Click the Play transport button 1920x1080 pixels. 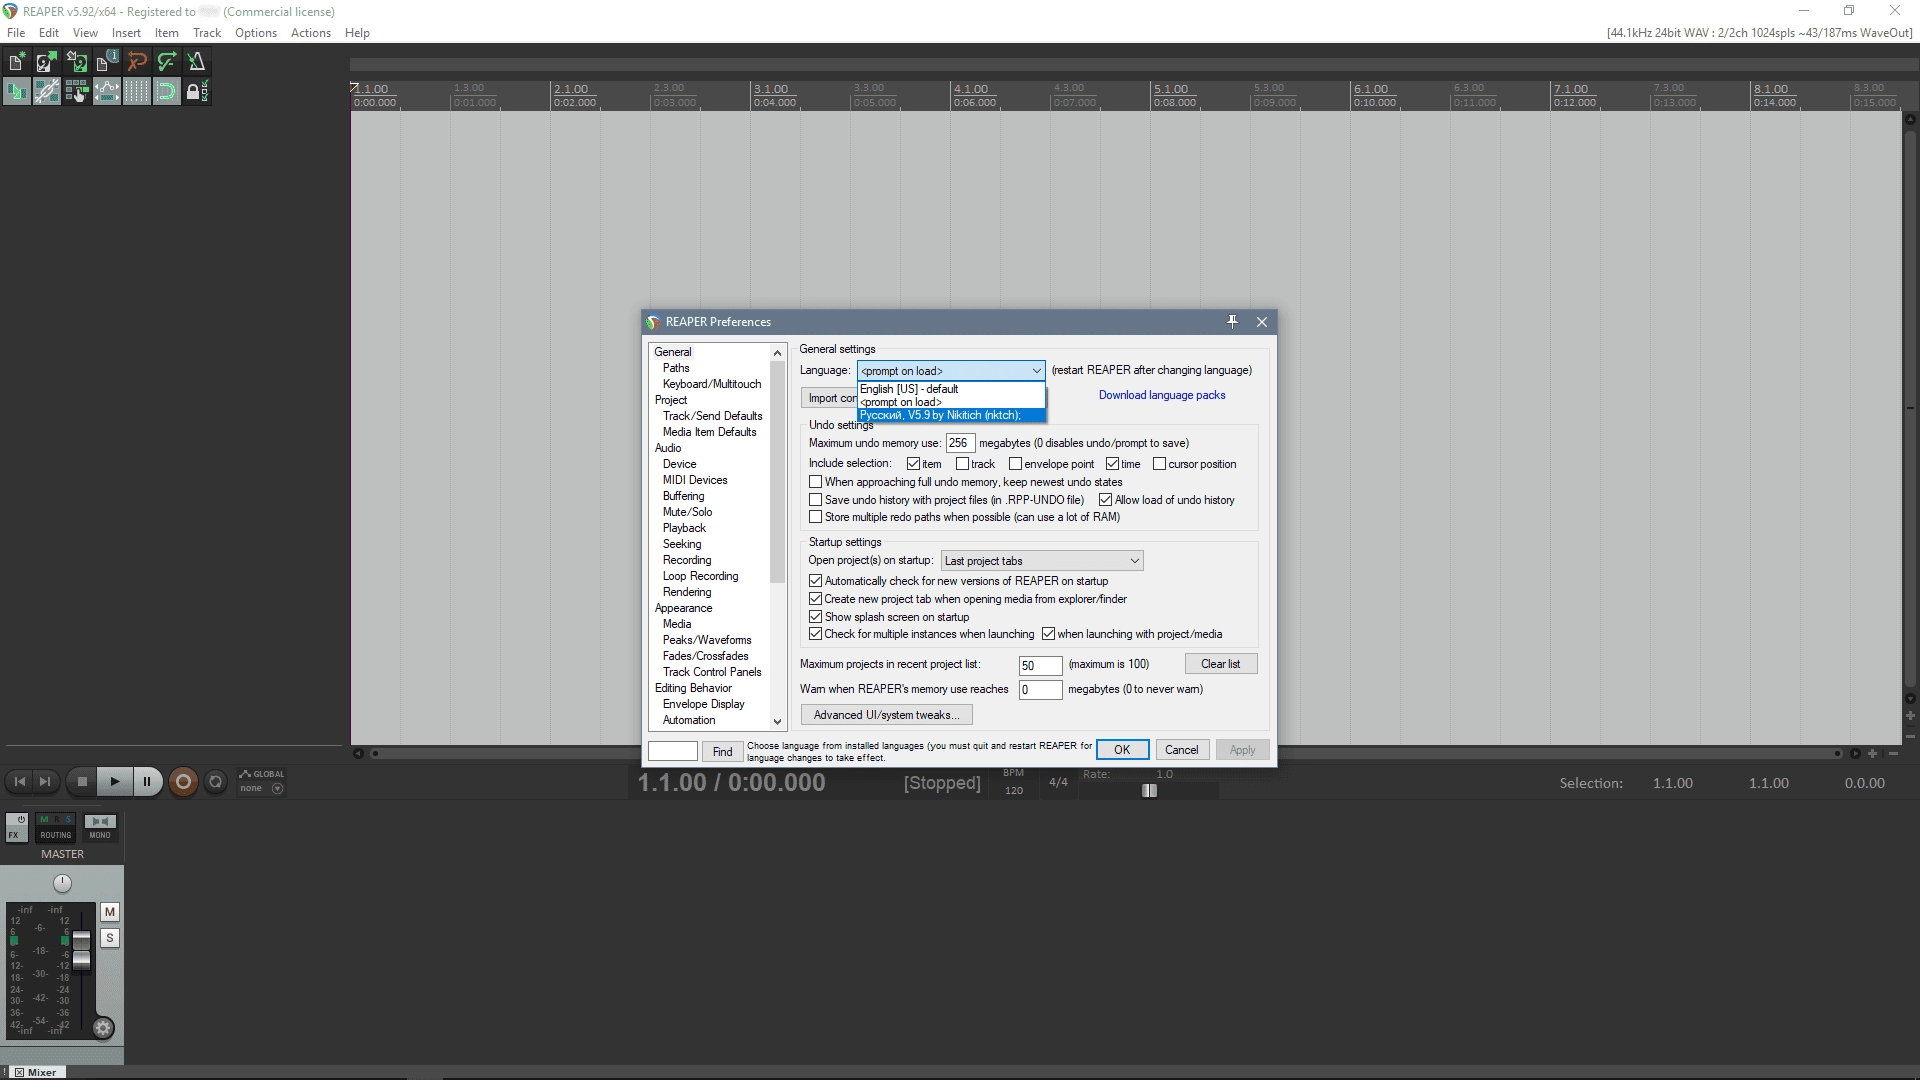pos(114,782)
